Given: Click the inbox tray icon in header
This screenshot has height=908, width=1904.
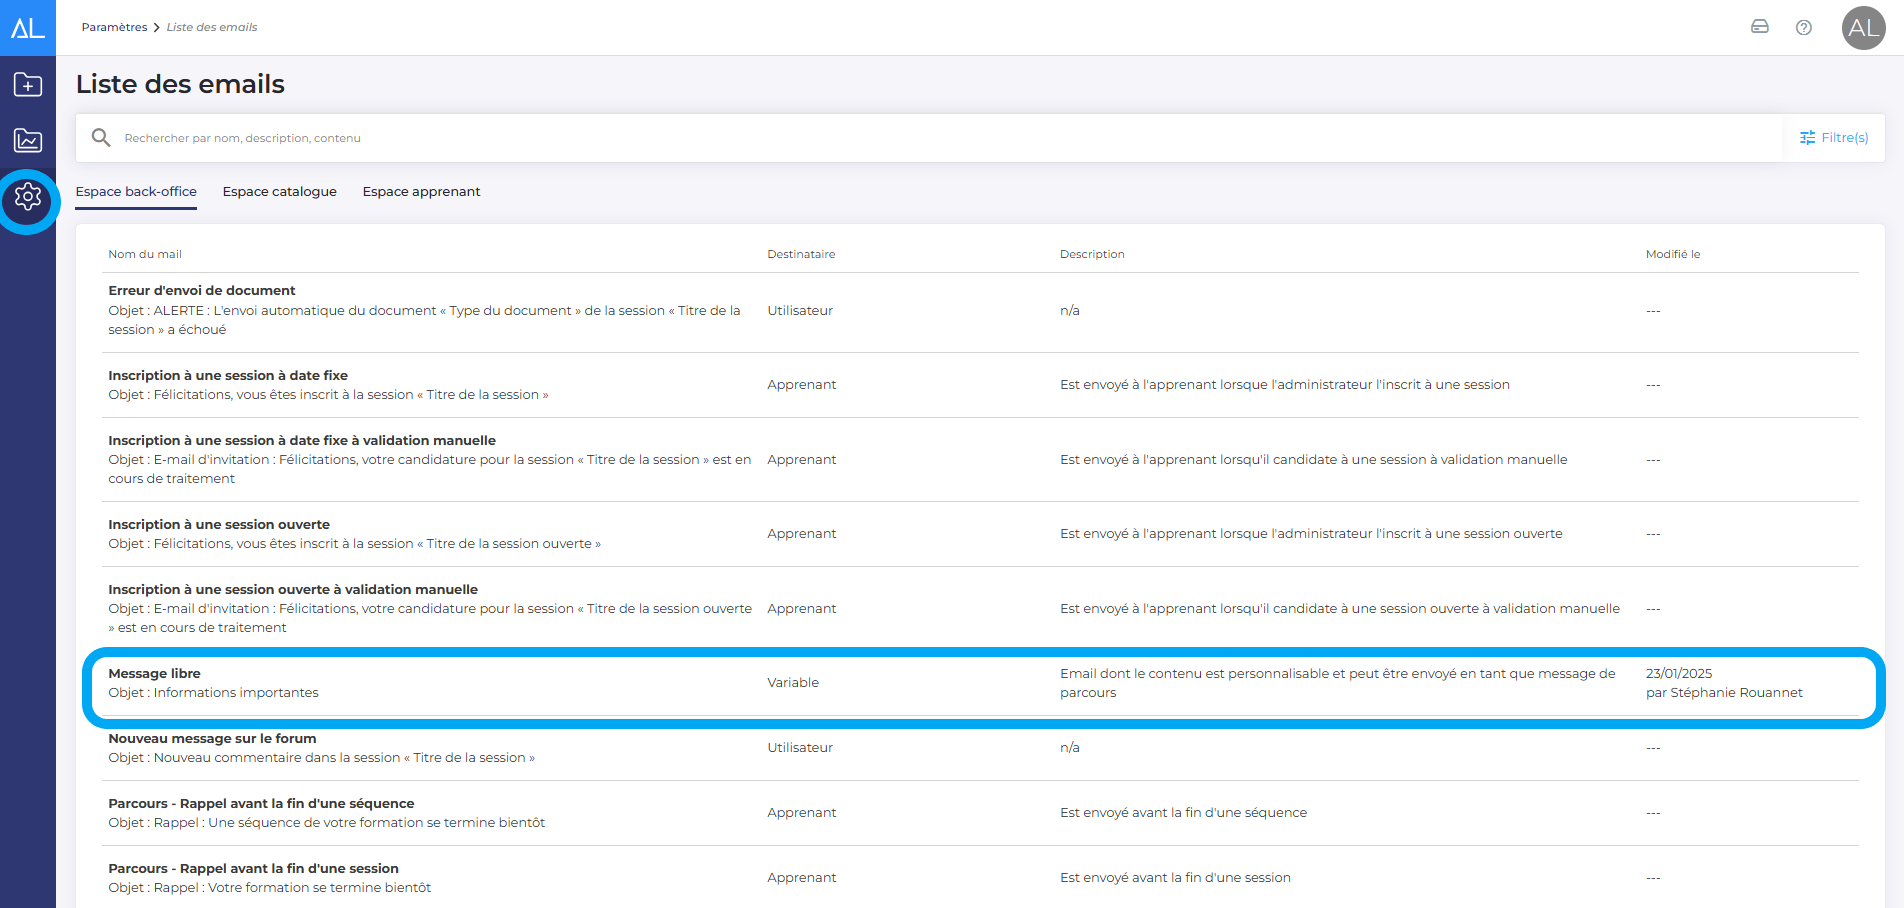Looking at the screenshot, I should [1760, 27].
